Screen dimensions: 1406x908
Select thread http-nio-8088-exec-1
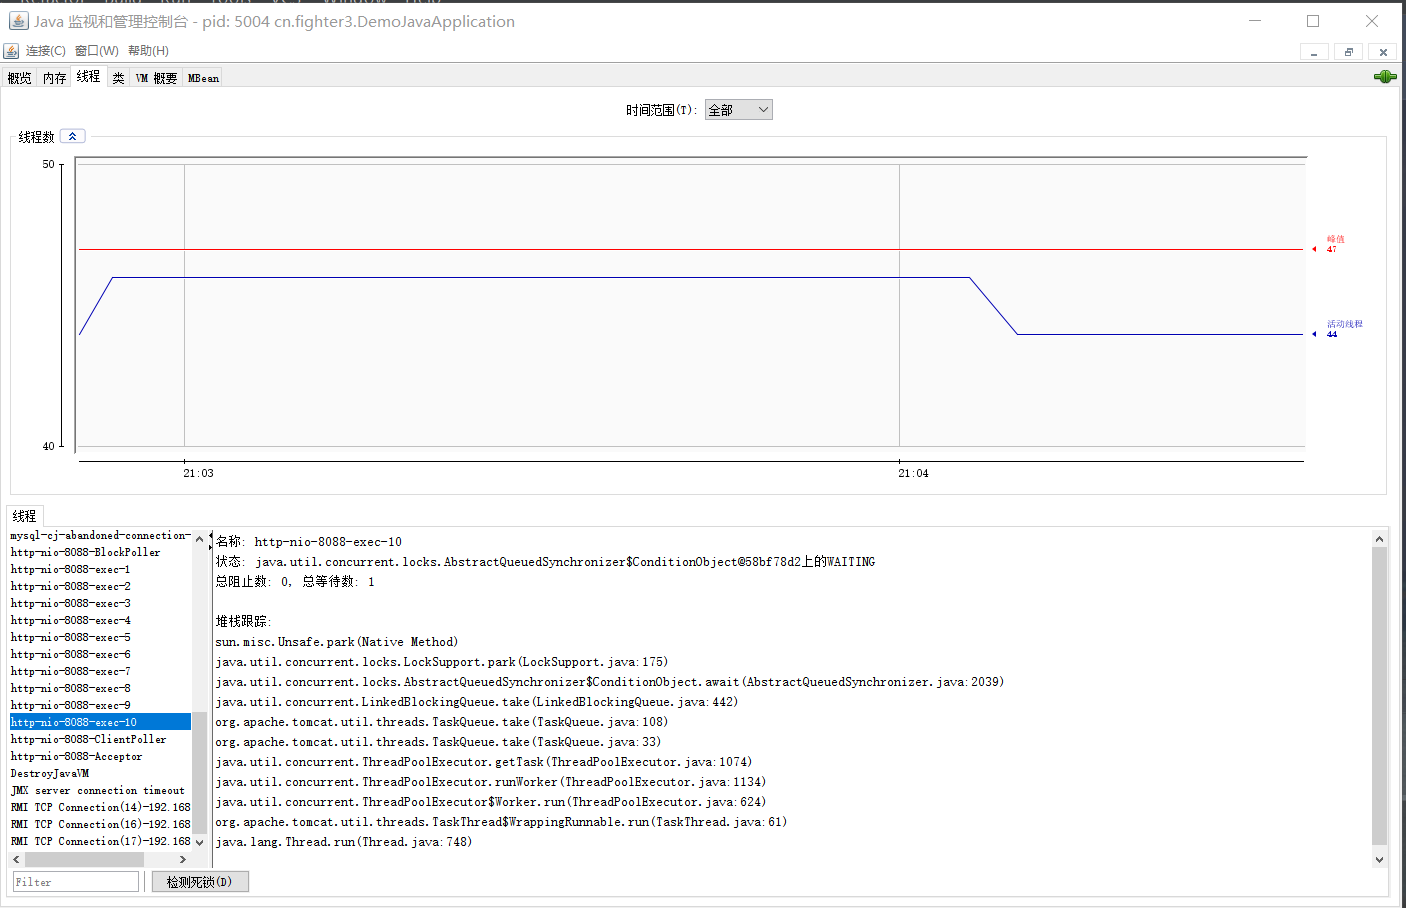point(100,569)
